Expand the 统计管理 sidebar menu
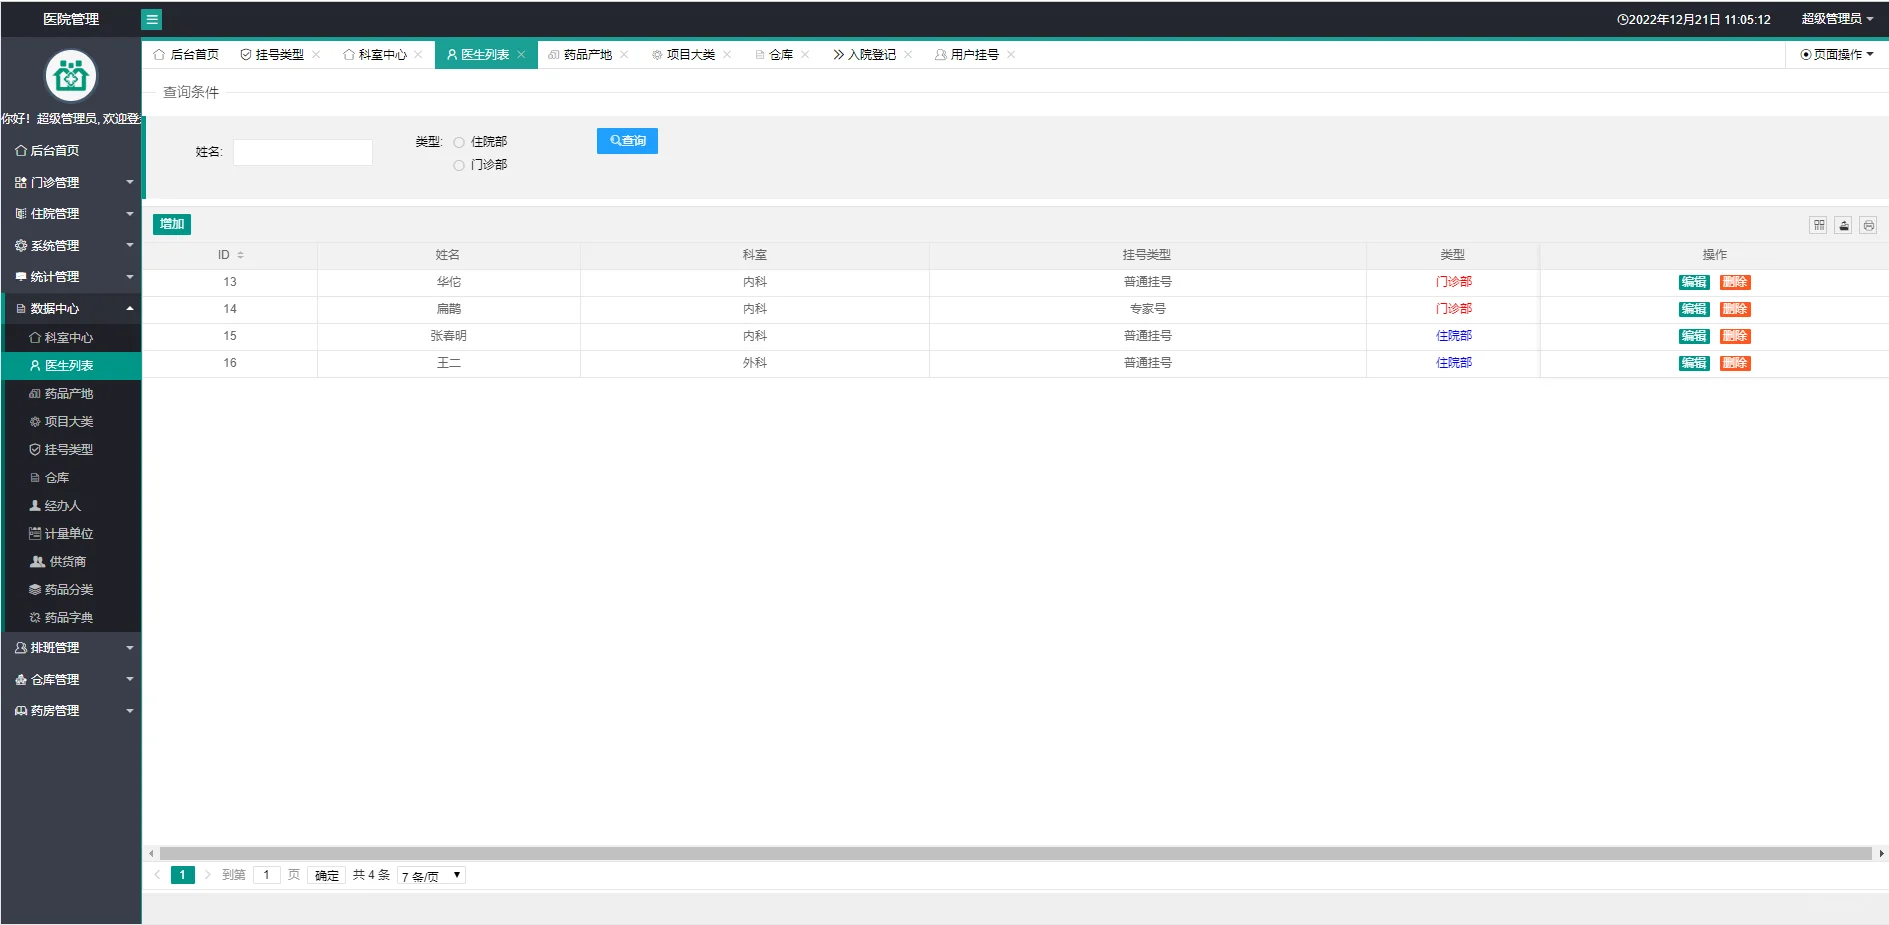This screenshot has width=1889, height=925. 71,277
